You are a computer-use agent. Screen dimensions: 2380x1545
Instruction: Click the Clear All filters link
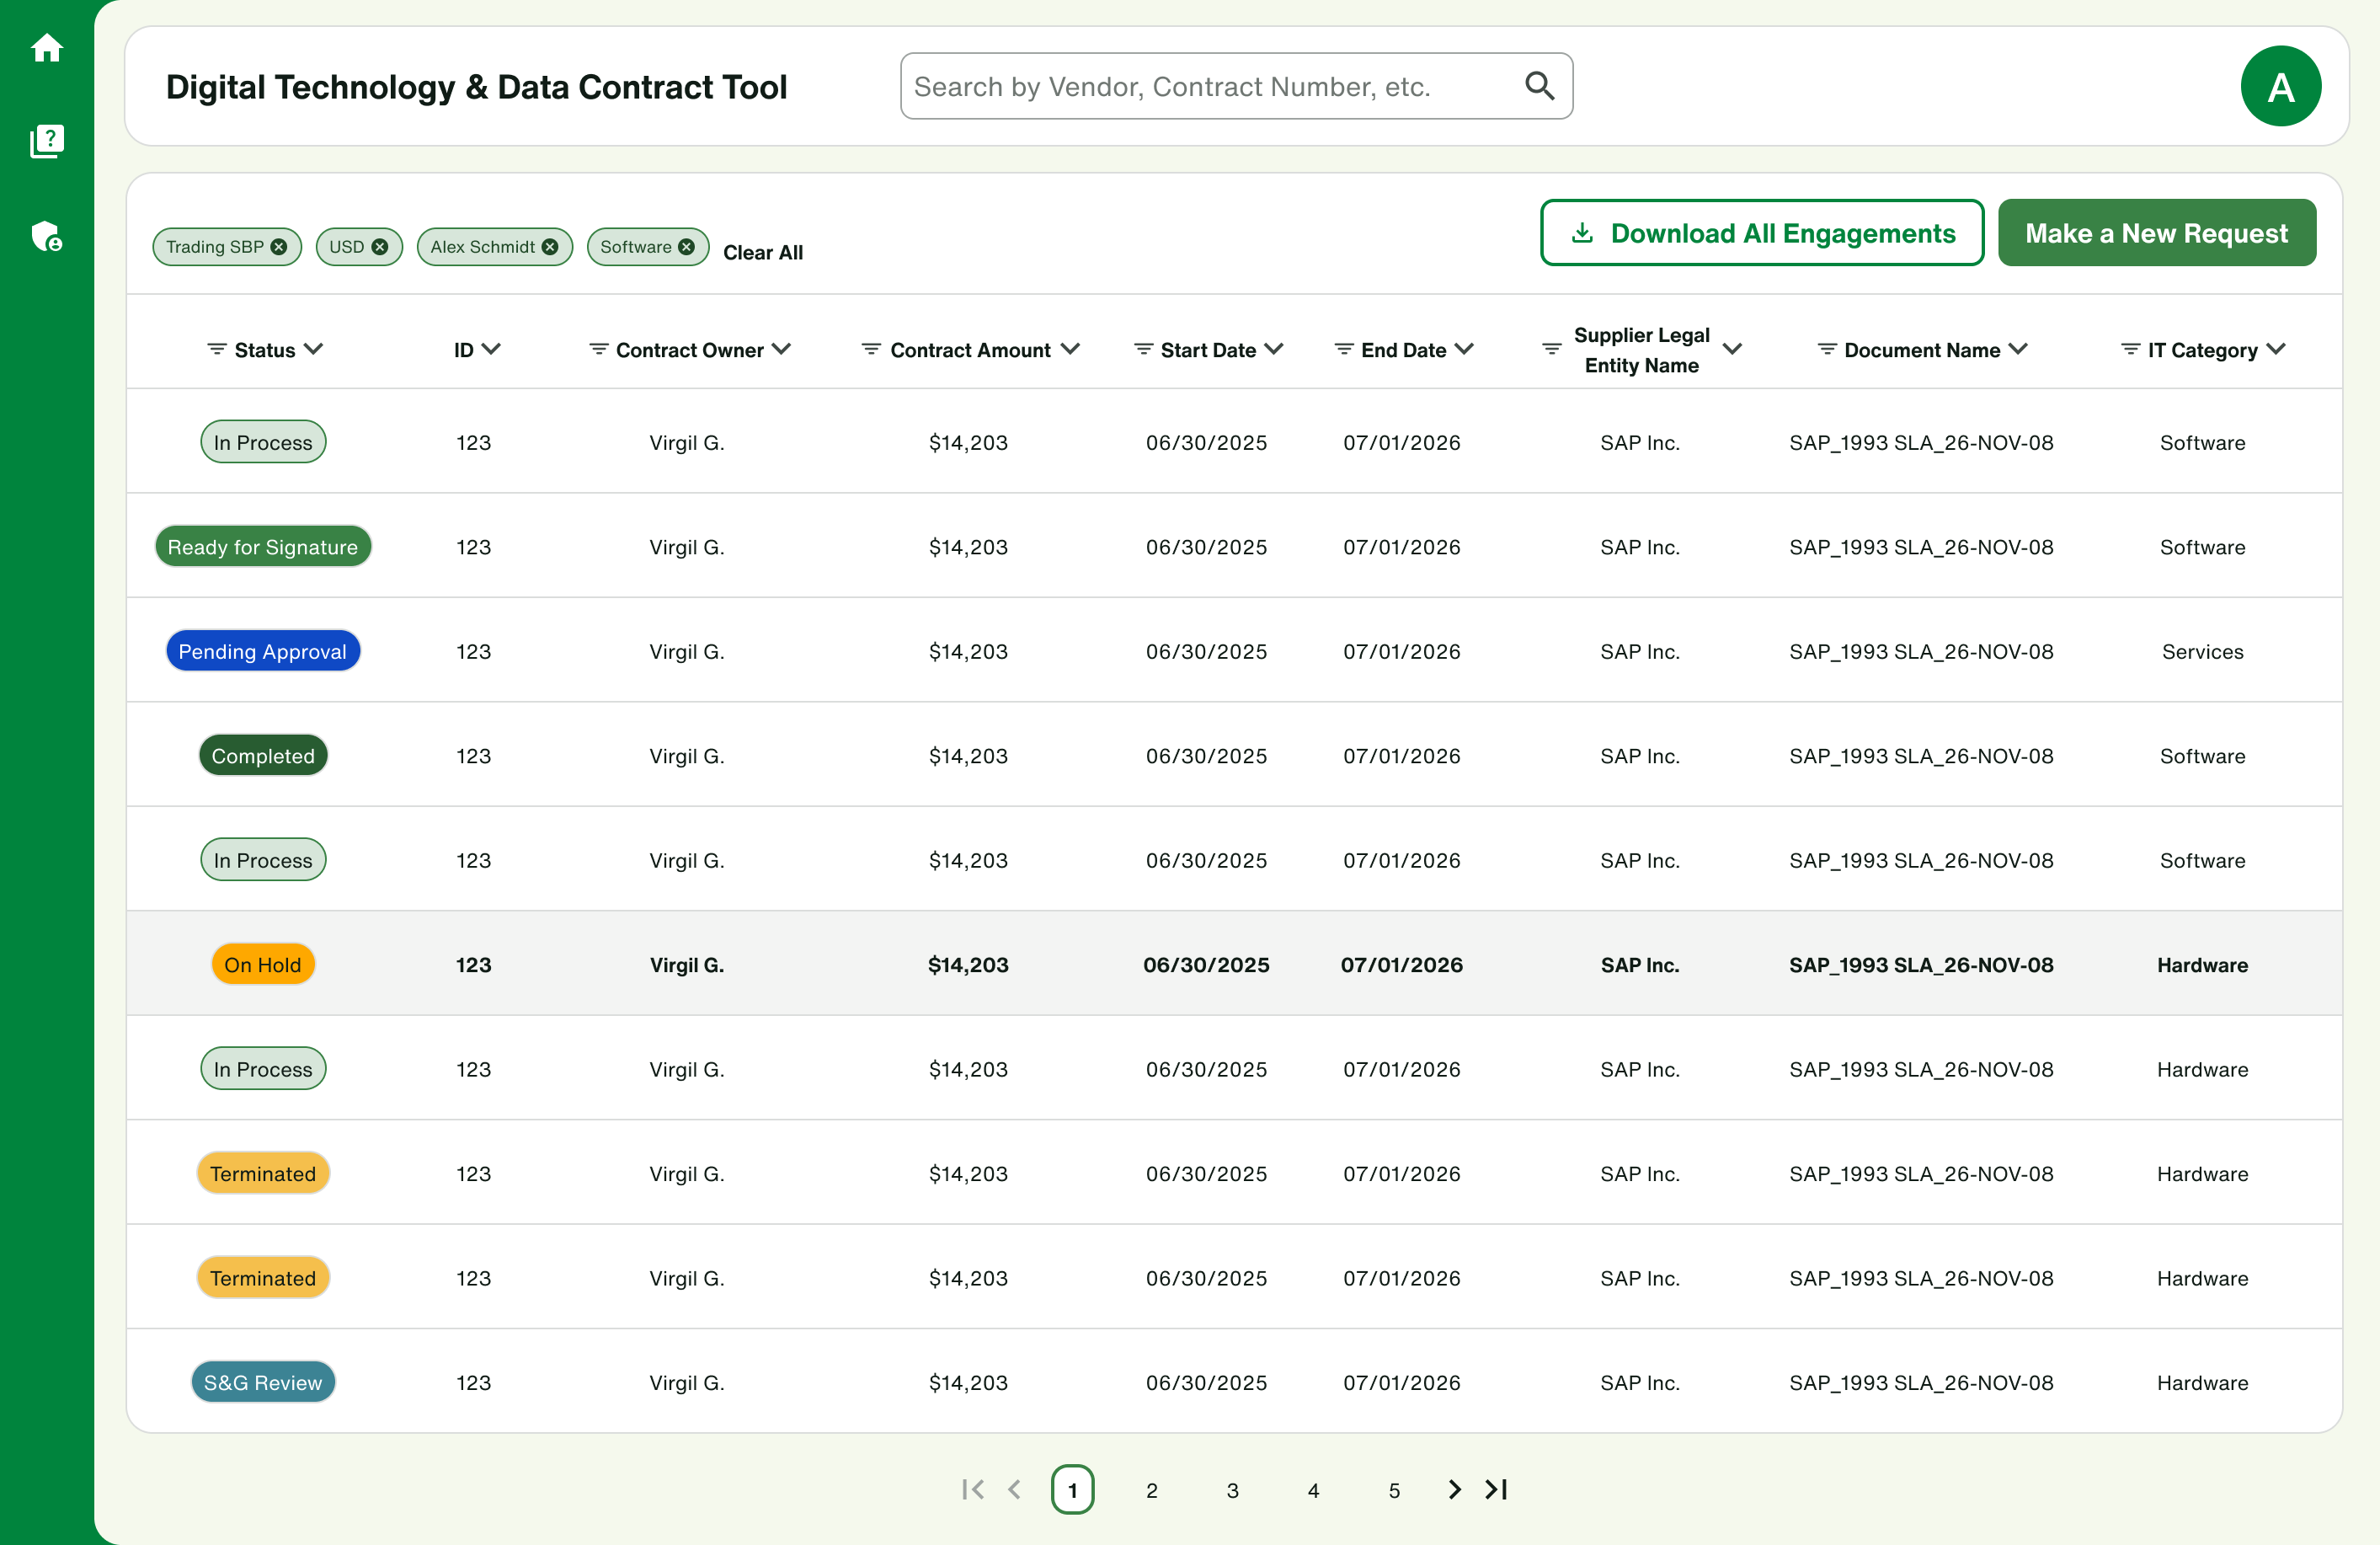pos(763,253)
